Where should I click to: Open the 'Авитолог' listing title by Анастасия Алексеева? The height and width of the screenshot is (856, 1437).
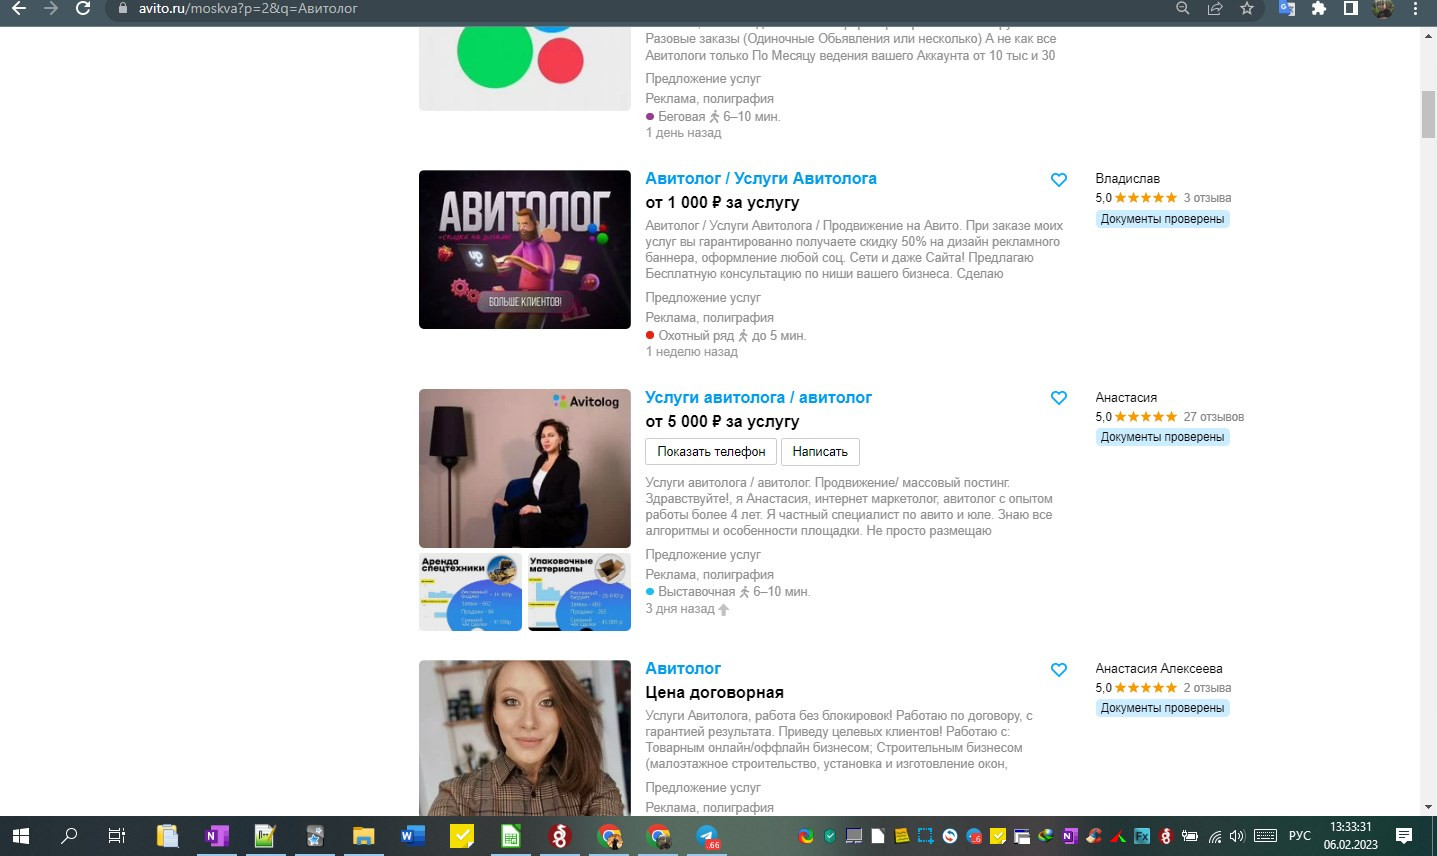tap(683, 669)
